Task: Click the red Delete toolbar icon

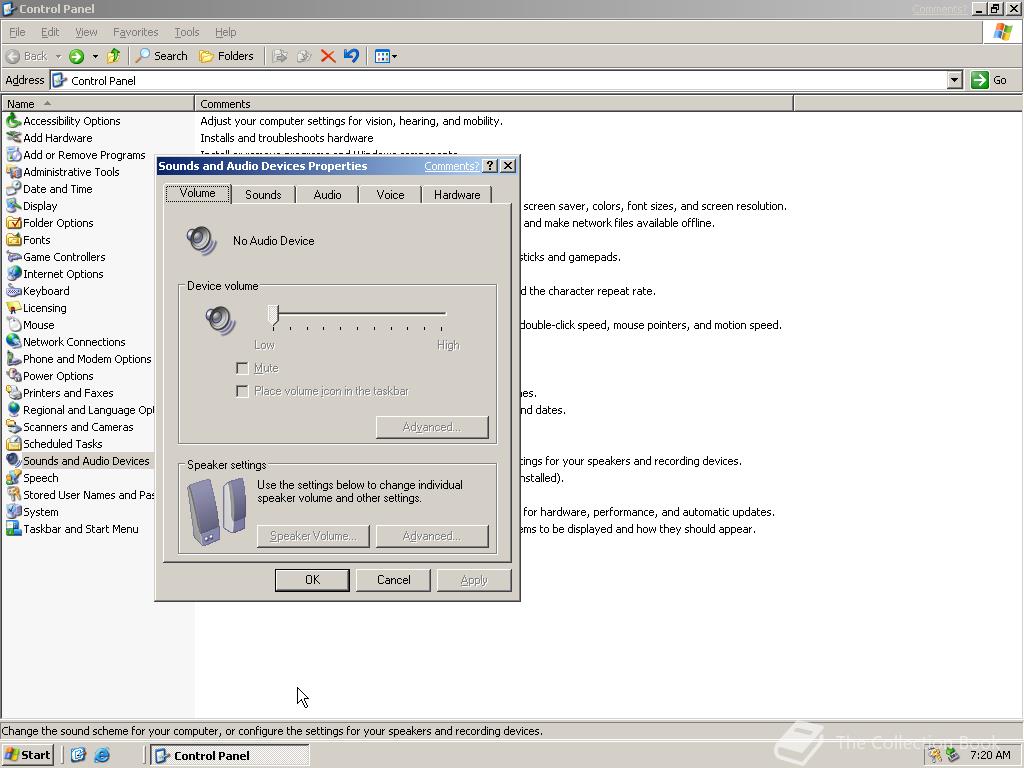Action: point(328,56)
